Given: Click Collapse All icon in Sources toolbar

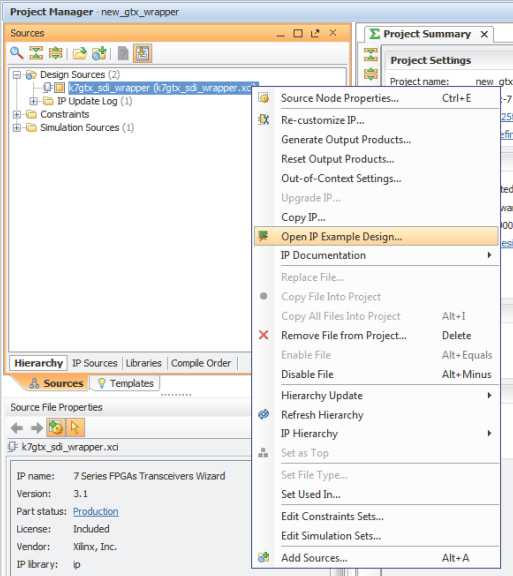Looking at the screenshot, I should tap(36, 54).
